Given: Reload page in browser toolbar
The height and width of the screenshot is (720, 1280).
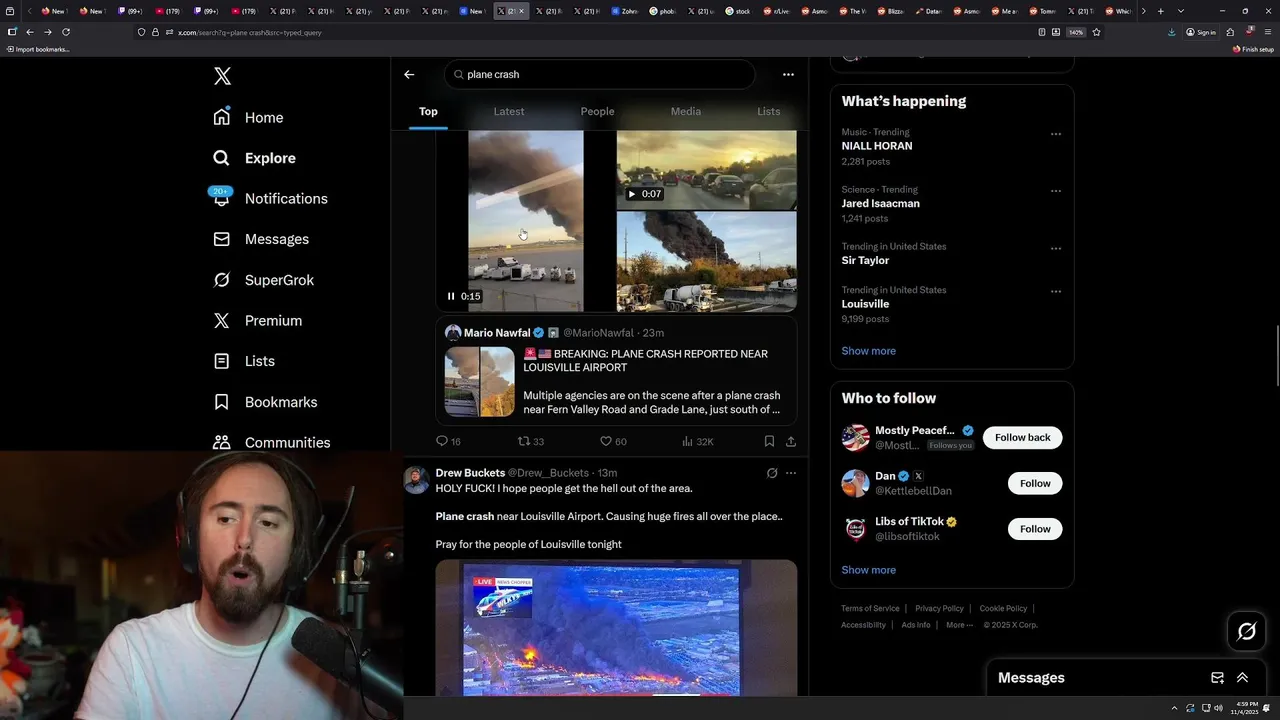Looking at the screenshot, I should [x=66, y=32].
